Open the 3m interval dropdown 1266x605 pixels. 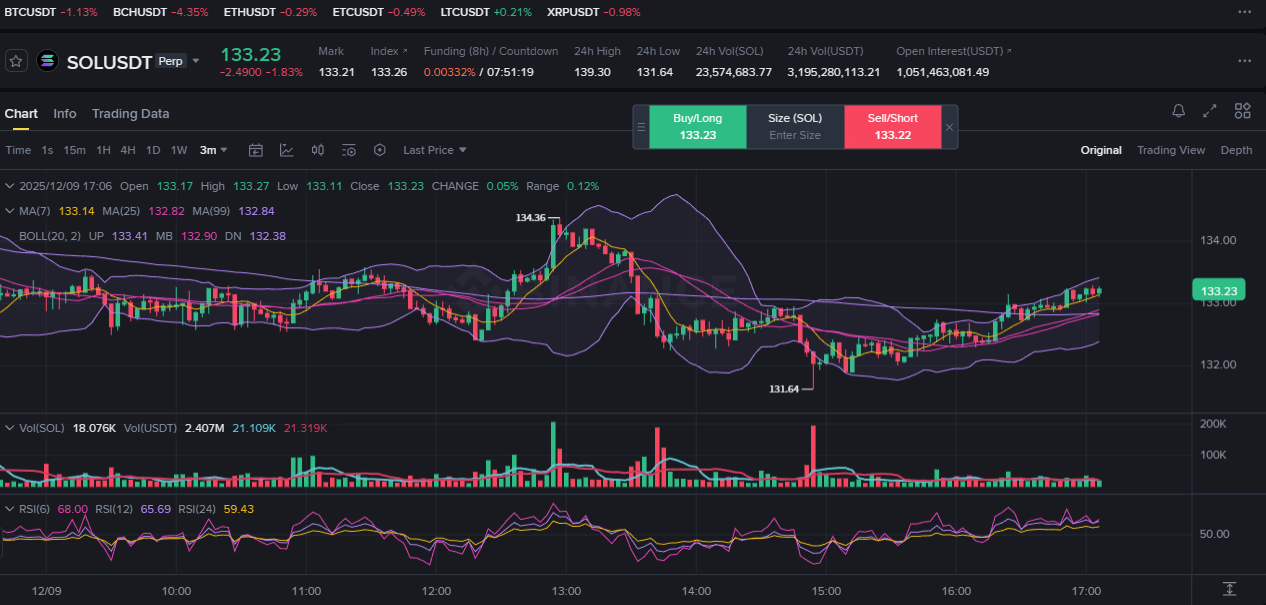click(213, 150)
